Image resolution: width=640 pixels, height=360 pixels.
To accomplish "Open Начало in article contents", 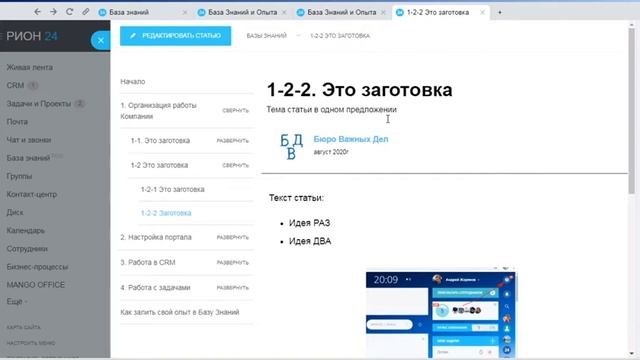I will (x=133, y=82).
